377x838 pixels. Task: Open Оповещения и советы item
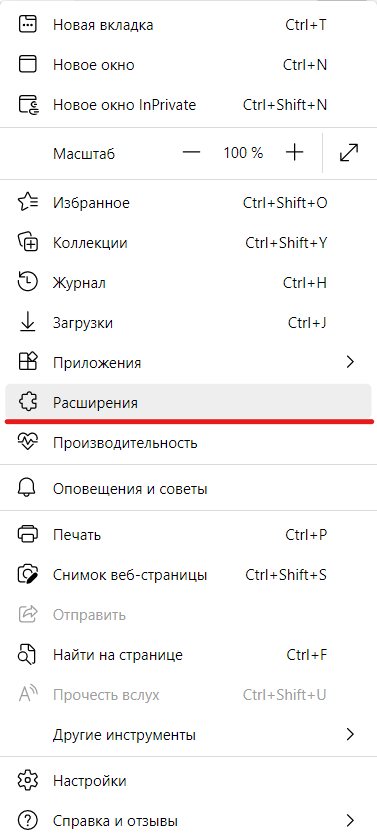(x=188, y=488)
